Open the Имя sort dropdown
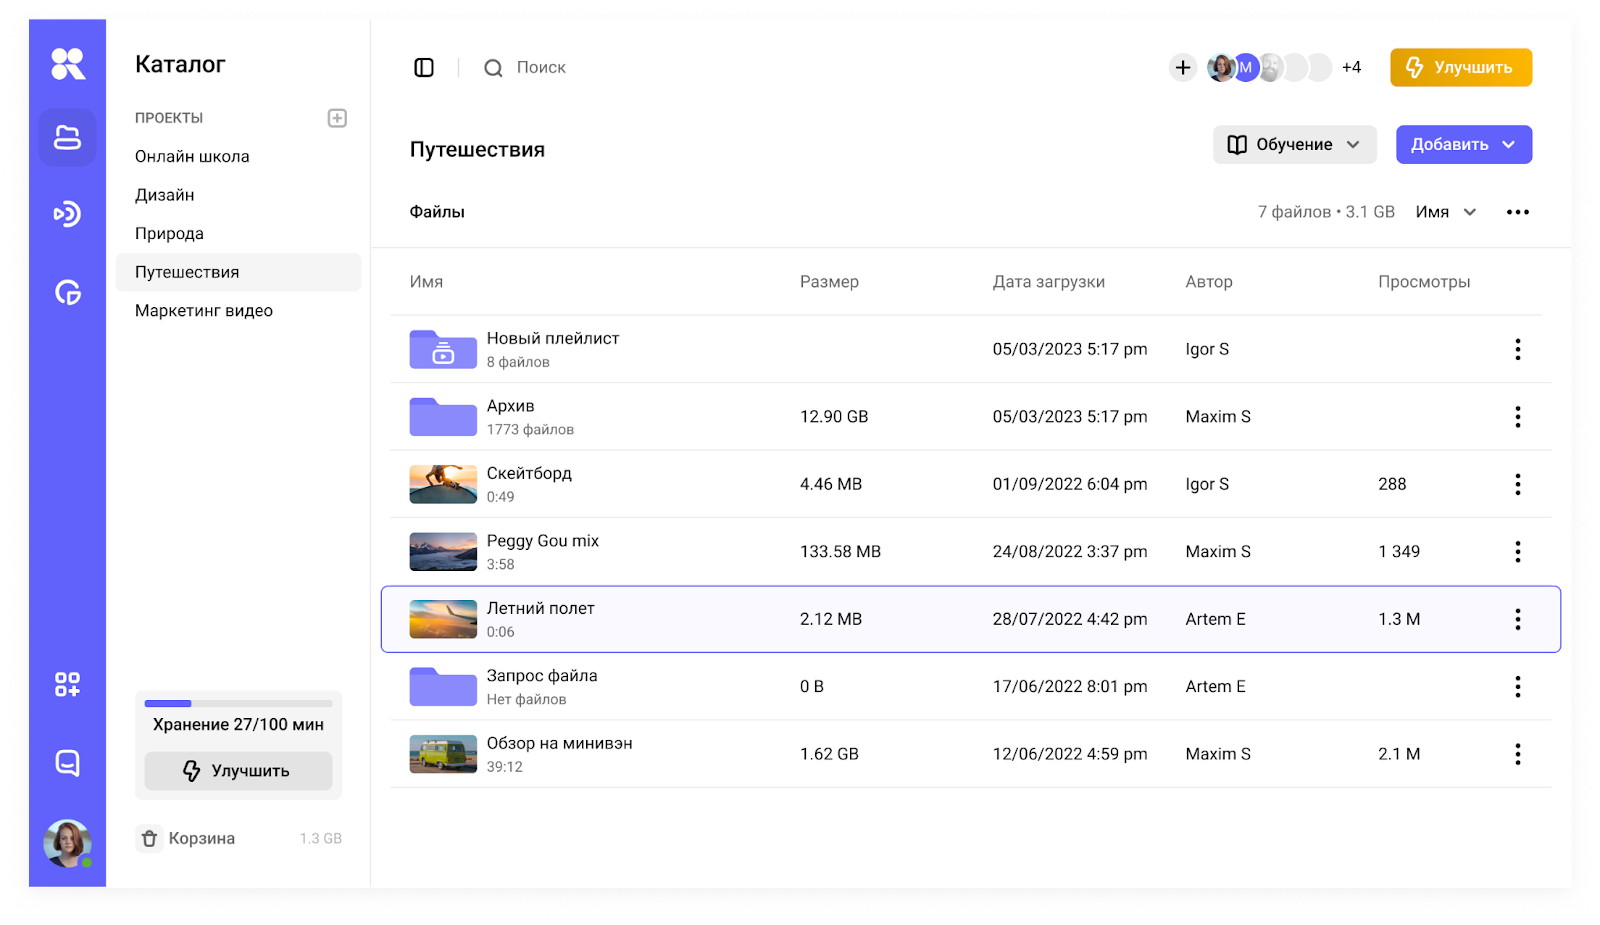Image resolution: width=1600 pixels, height=925 pixels. click(1446, 212)
